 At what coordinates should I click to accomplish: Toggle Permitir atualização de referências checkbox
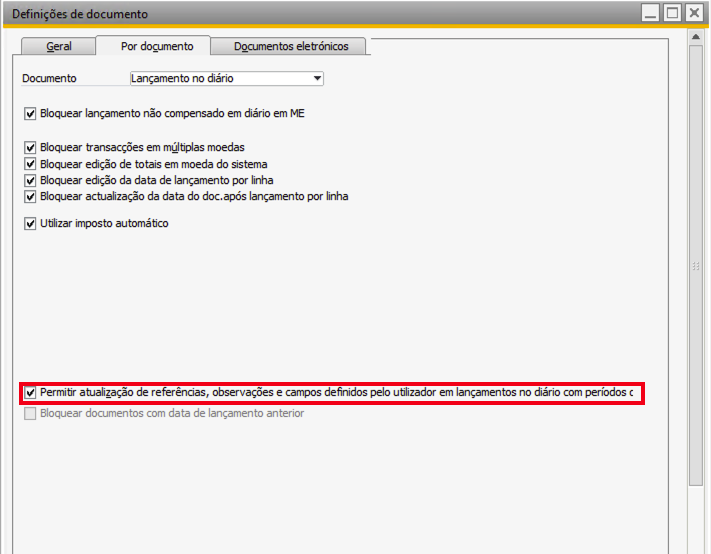pos(30,393)
